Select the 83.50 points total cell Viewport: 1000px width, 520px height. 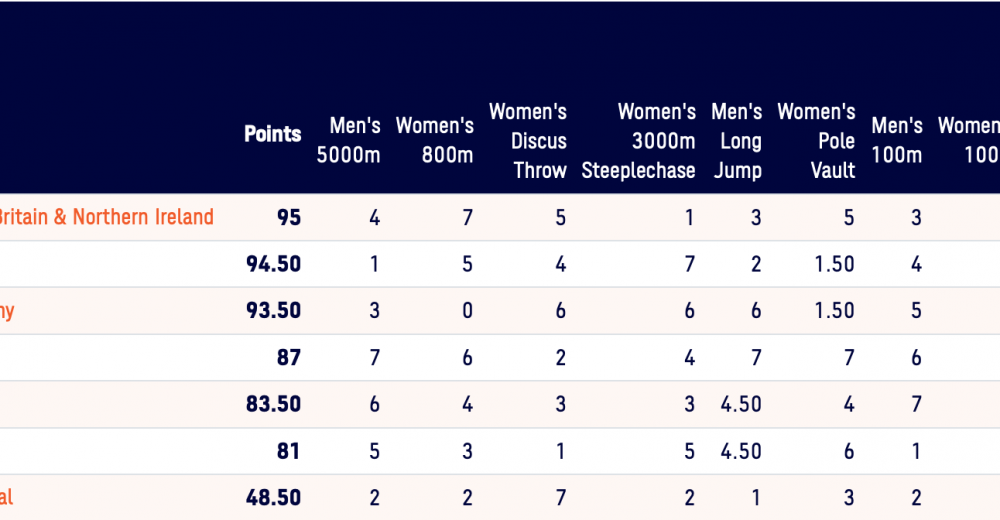pos(273,404)
